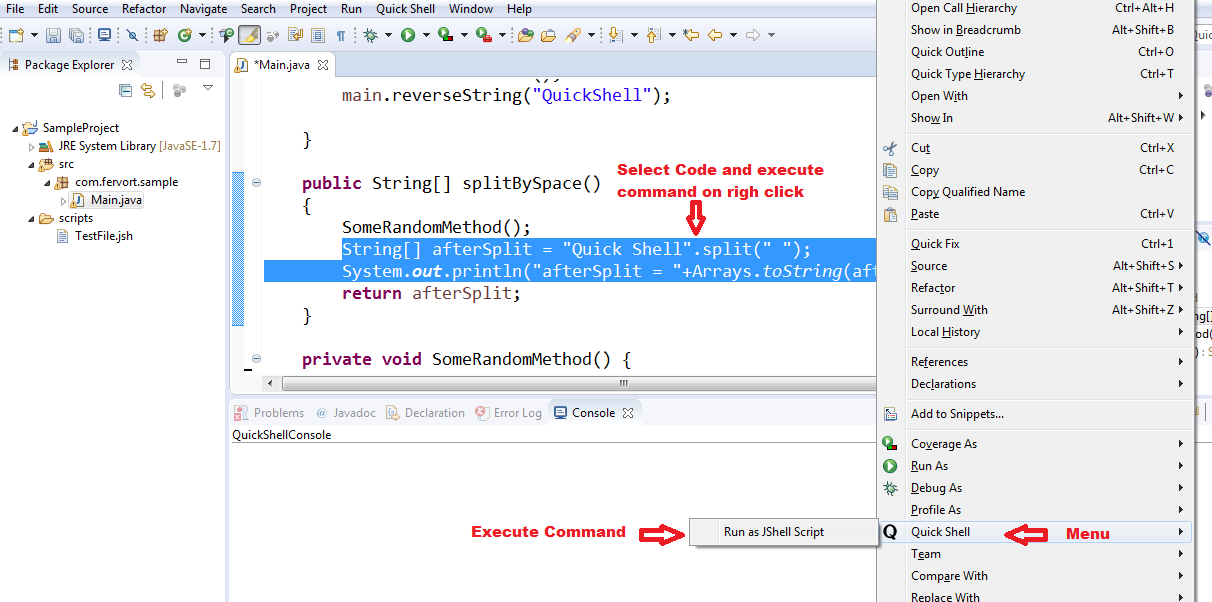Screen dimensions: 1212x602
Task: Close the Console tab
Action: click(628, 413)
